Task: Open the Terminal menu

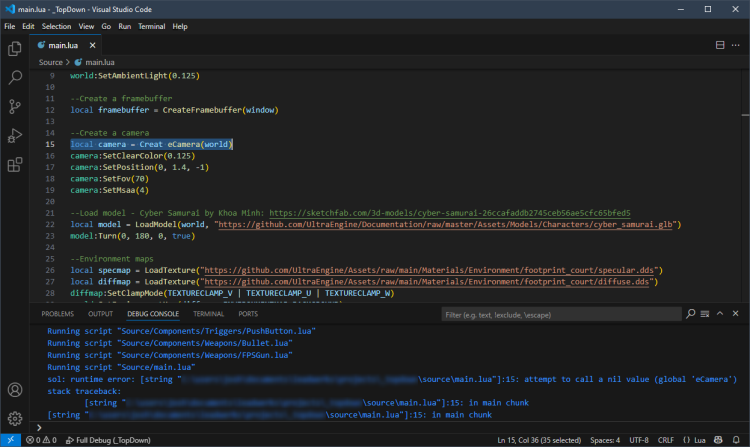Action: pyautogui.click(x=151, y=25)
